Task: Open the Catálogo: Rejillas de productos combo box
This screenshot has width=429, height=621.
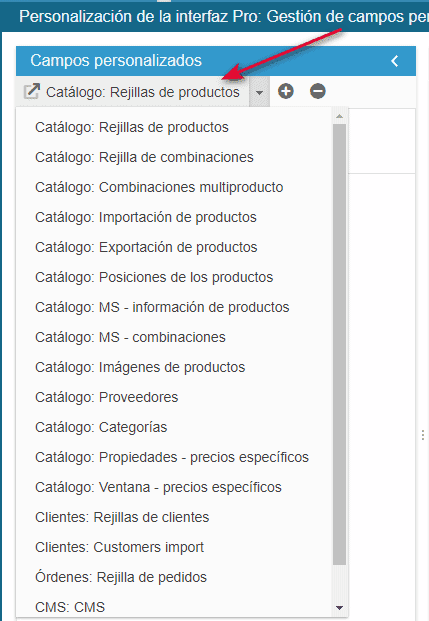Action: 135,92
